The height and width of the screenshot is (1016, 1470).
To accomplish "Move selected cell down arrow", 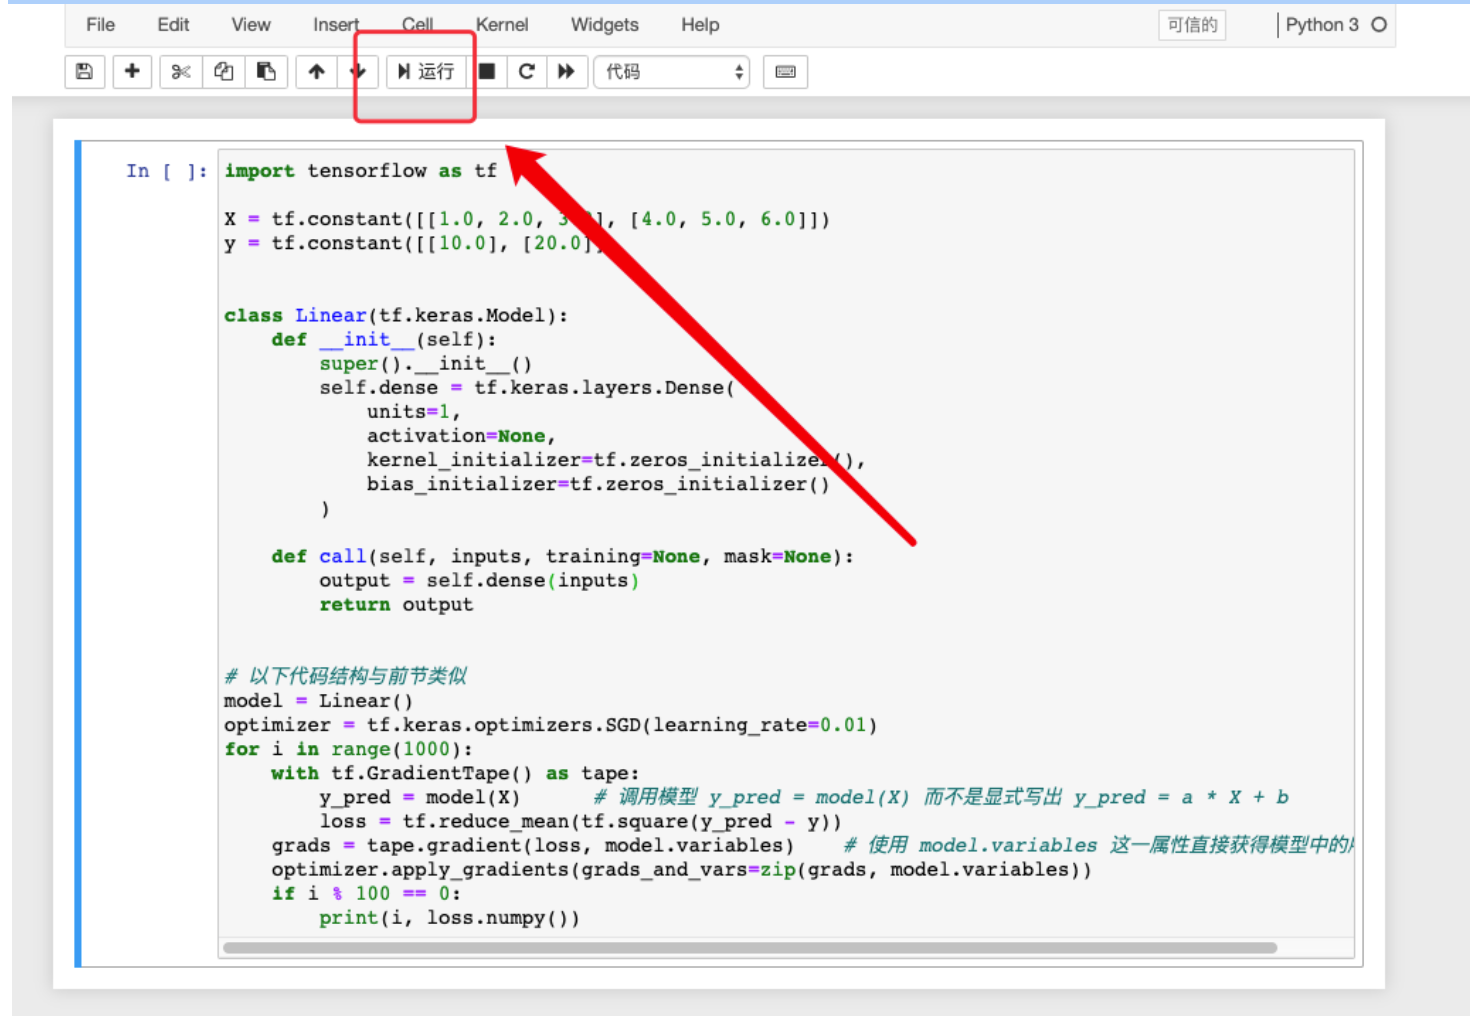I will click(358, 72).
